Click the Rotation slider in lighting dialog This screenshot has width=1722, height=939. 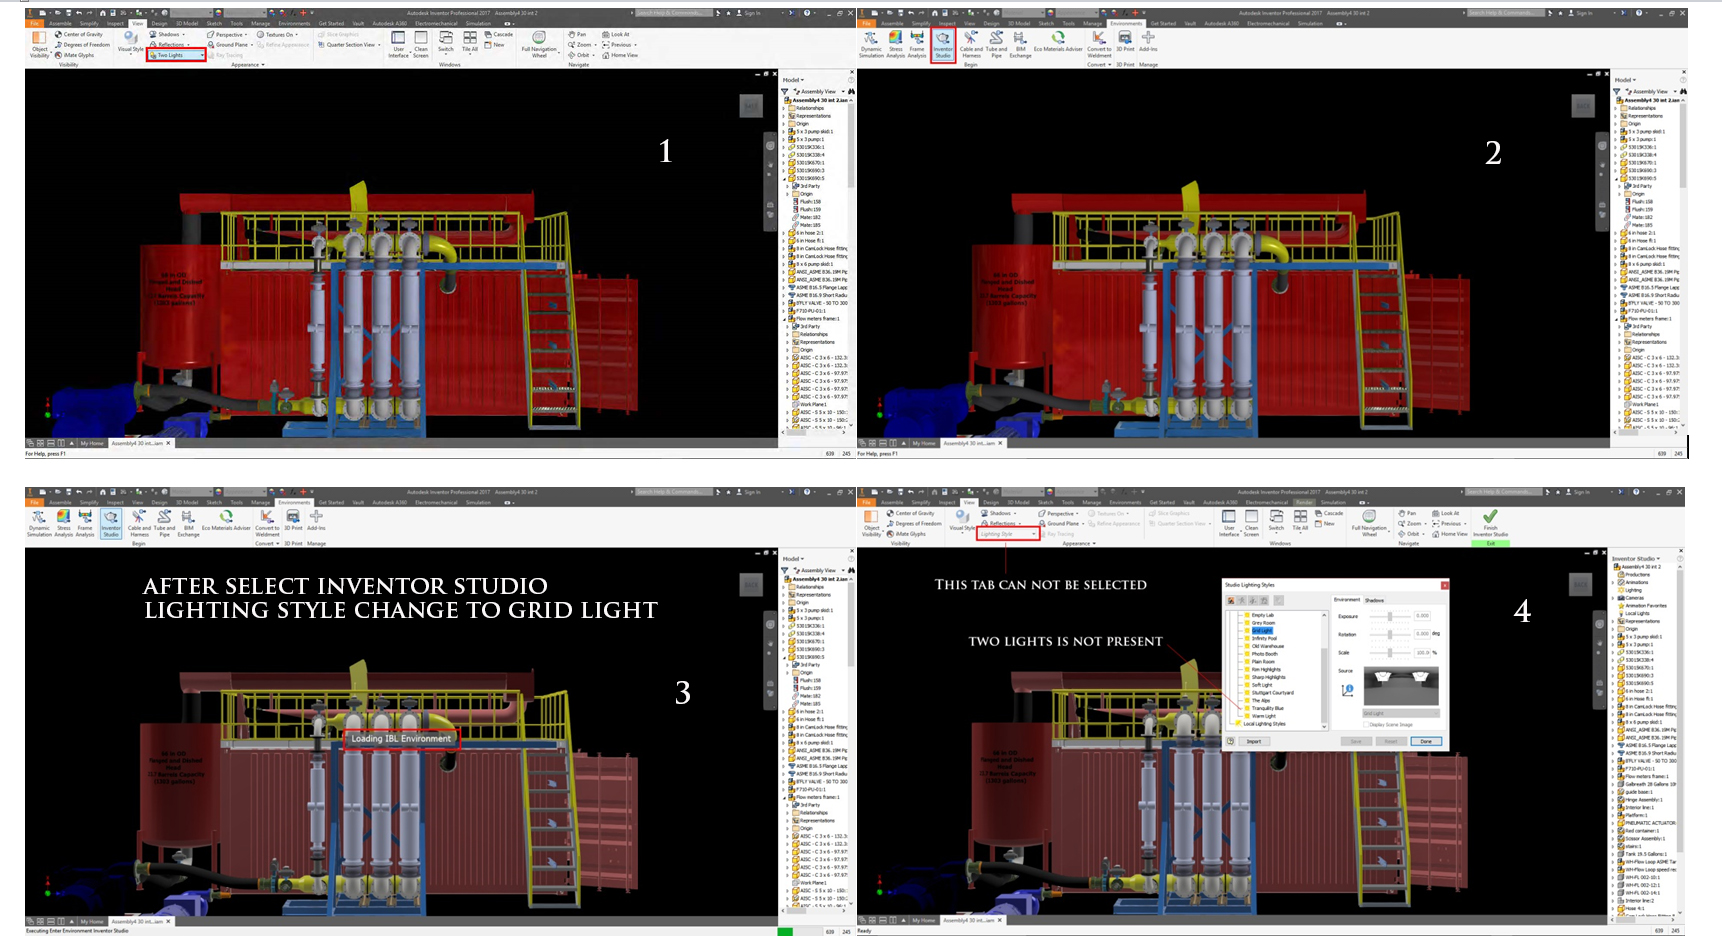(1390, 634)
